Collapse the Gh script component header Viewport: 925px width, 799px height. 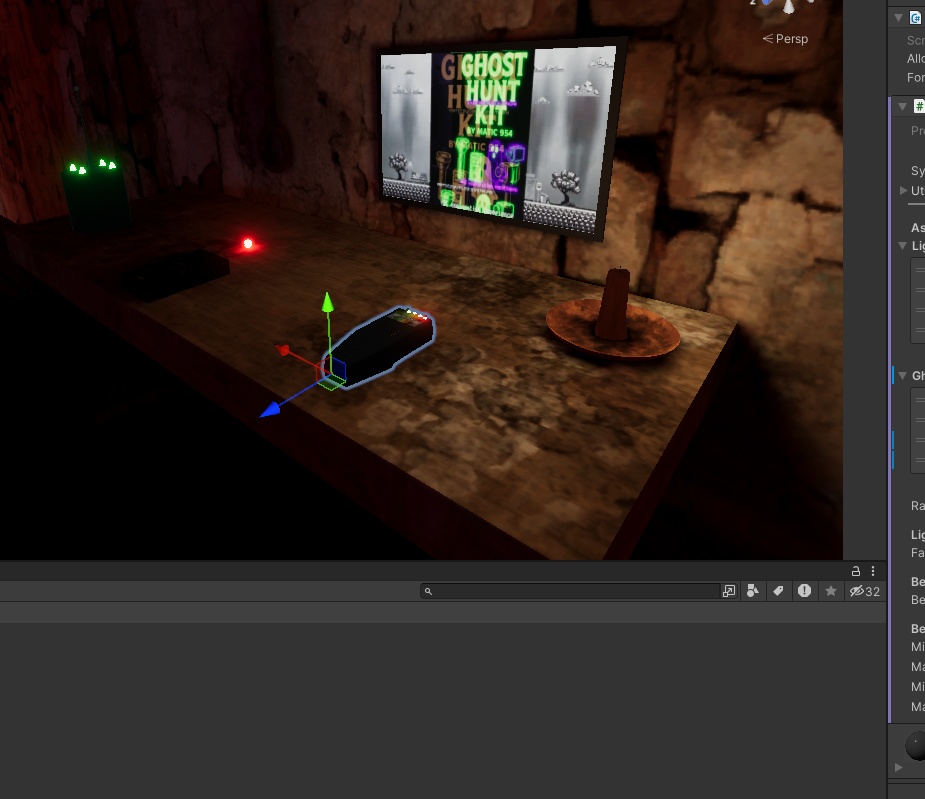coord(903,375)
